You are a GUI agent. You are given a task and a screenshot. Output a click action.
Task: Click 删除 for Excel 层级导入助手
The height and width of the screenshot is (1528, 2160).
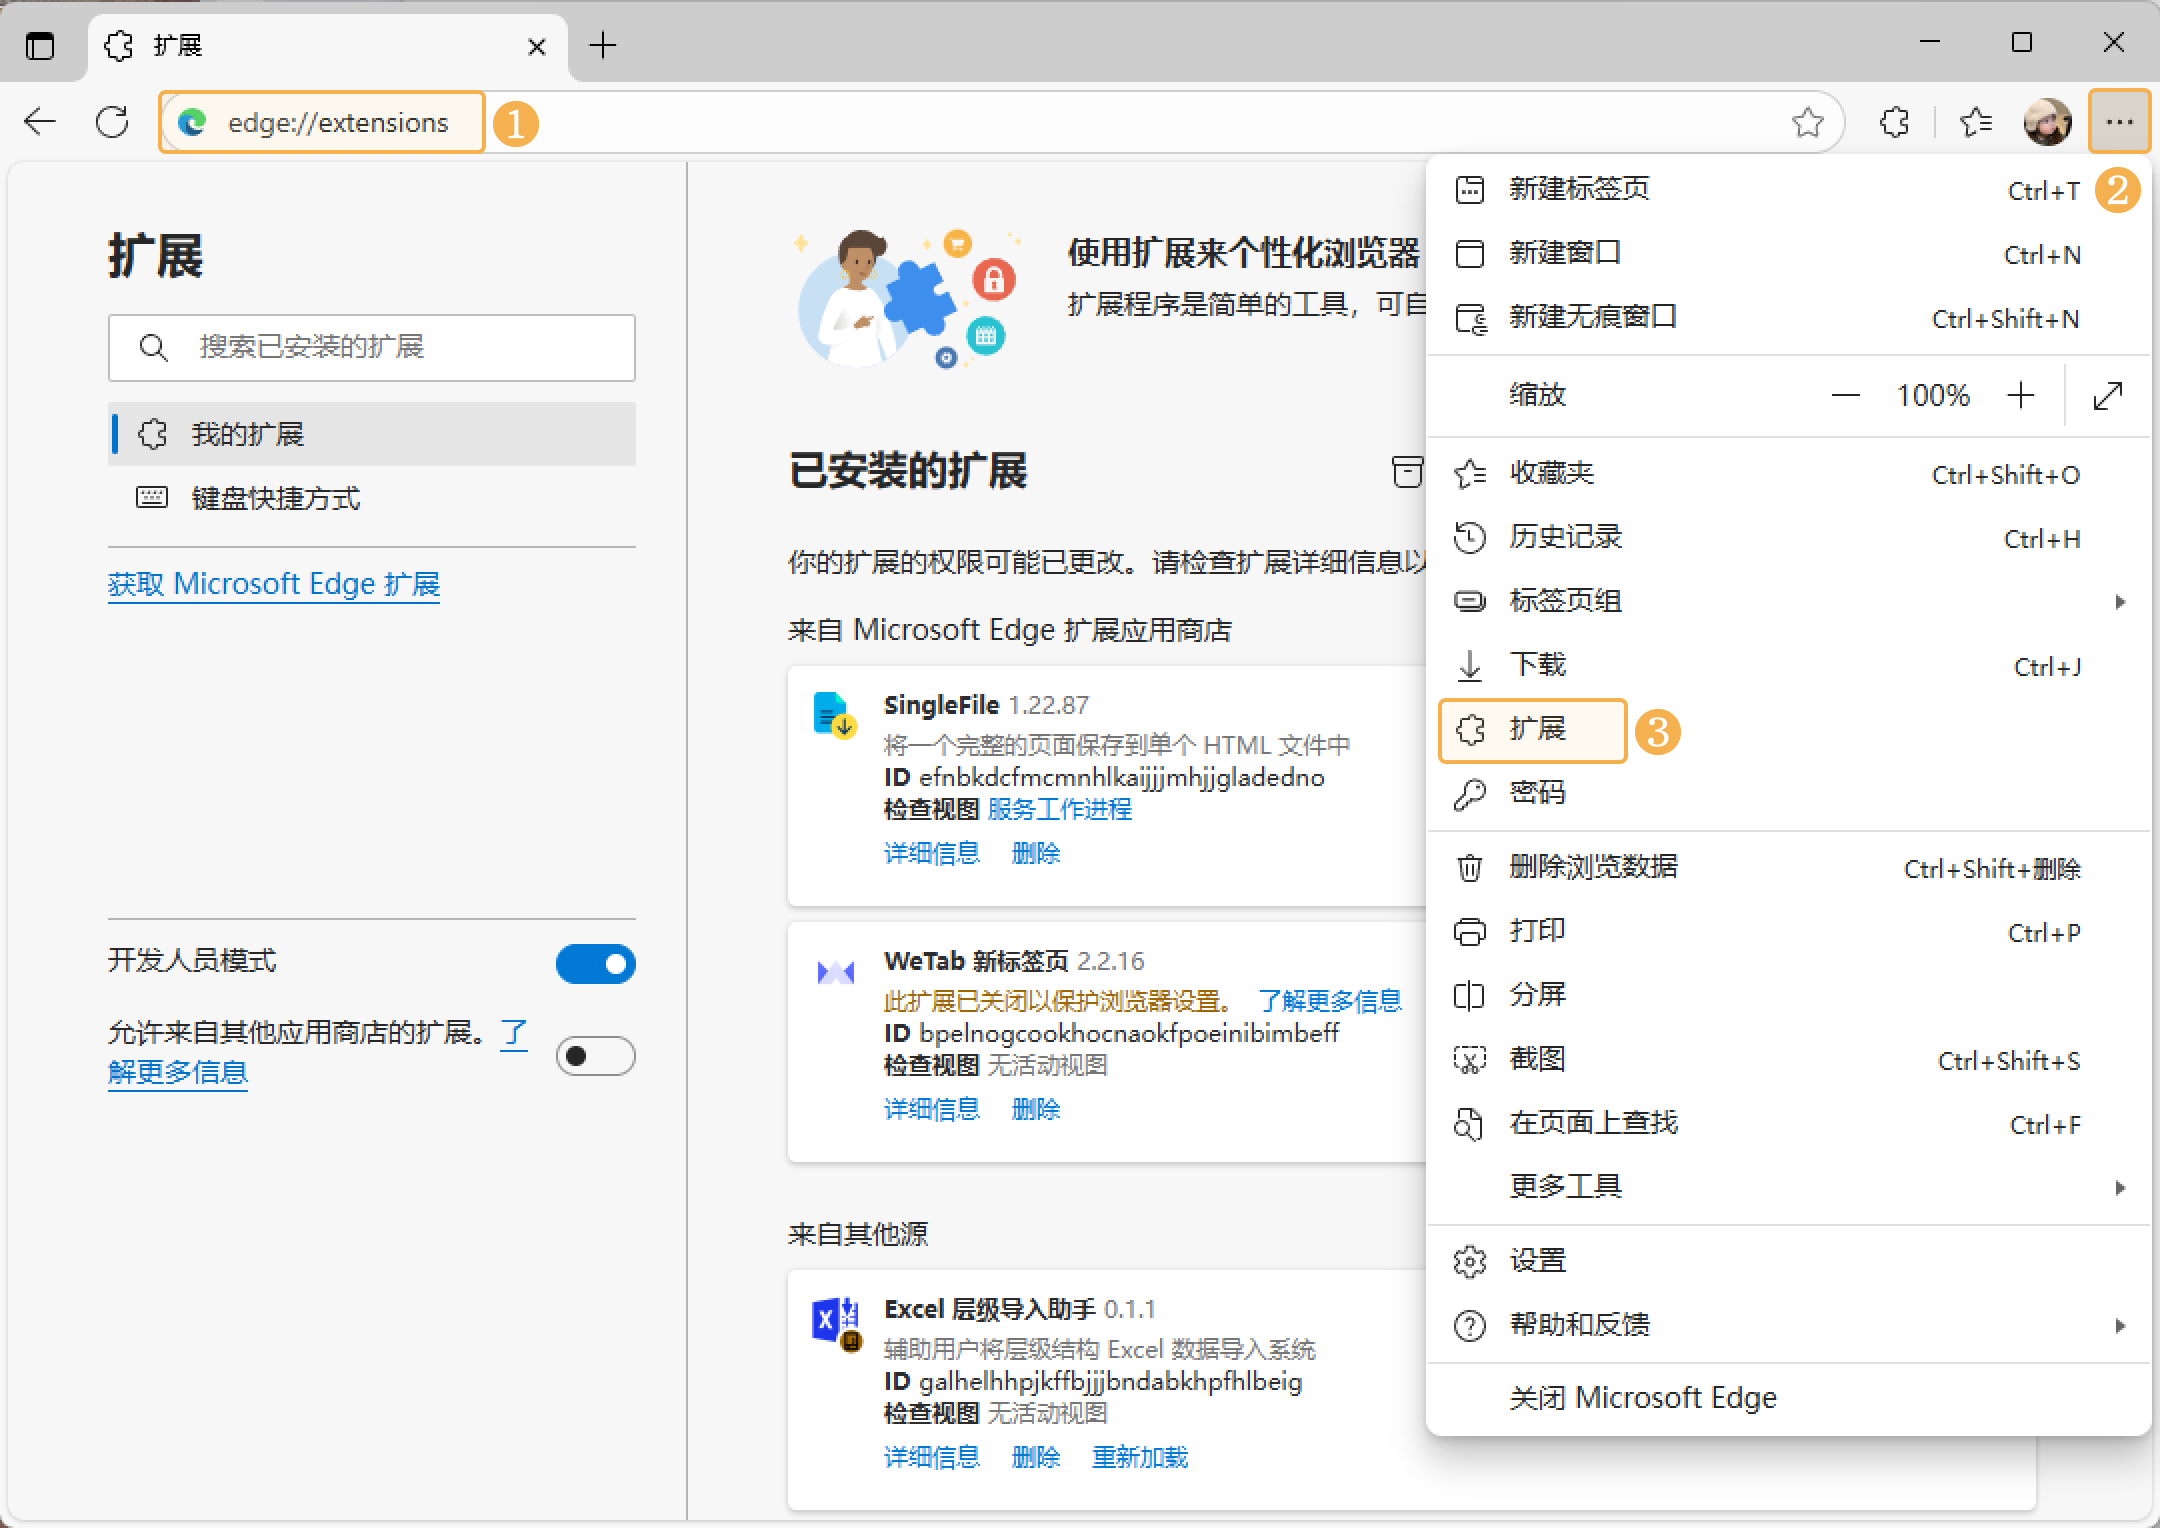(1036, 1457)
